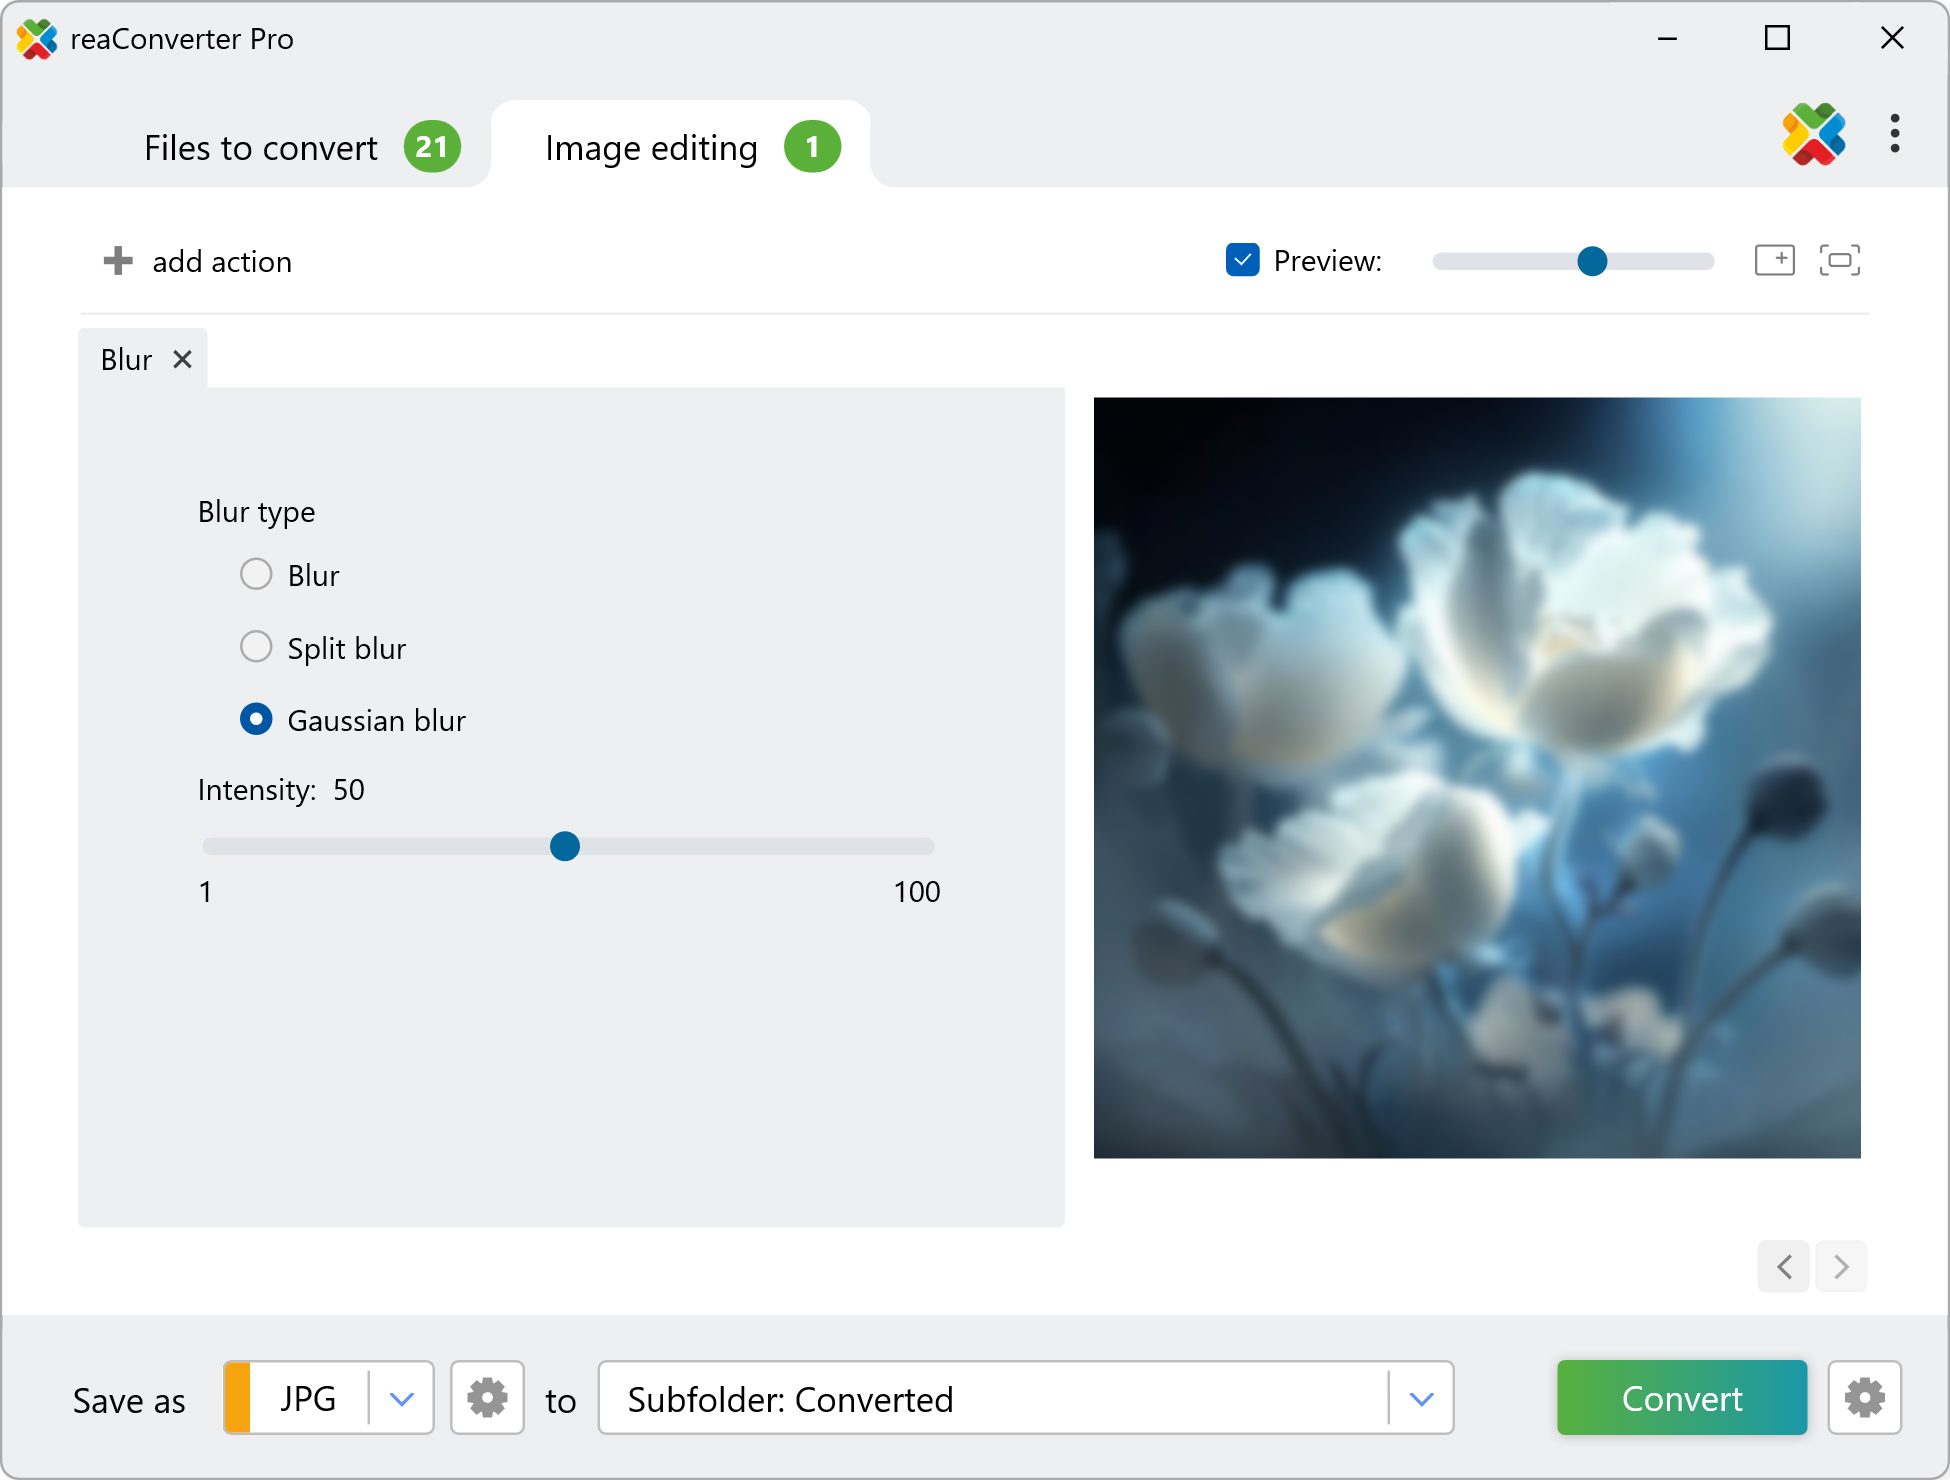The image size is (1950, 1480).
Task: Show previous preview image arrow
Action: click(x=1784, y=1267)
